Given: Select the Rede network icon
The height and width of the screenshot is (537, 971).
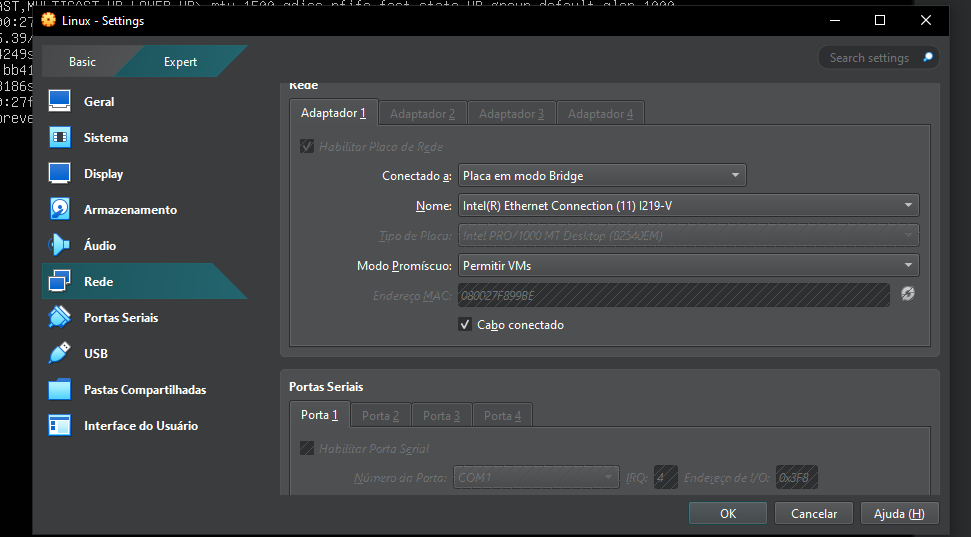Looking at the screenshot, I should [59, 281].
